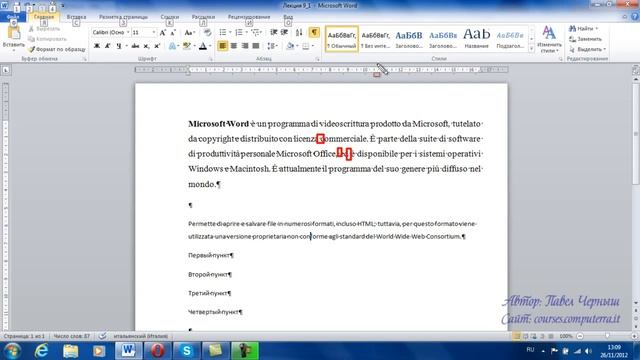Open underline style dropdown arrow
Image resolution: width=640 pixels, height=360 pixels.
point(126,46)
